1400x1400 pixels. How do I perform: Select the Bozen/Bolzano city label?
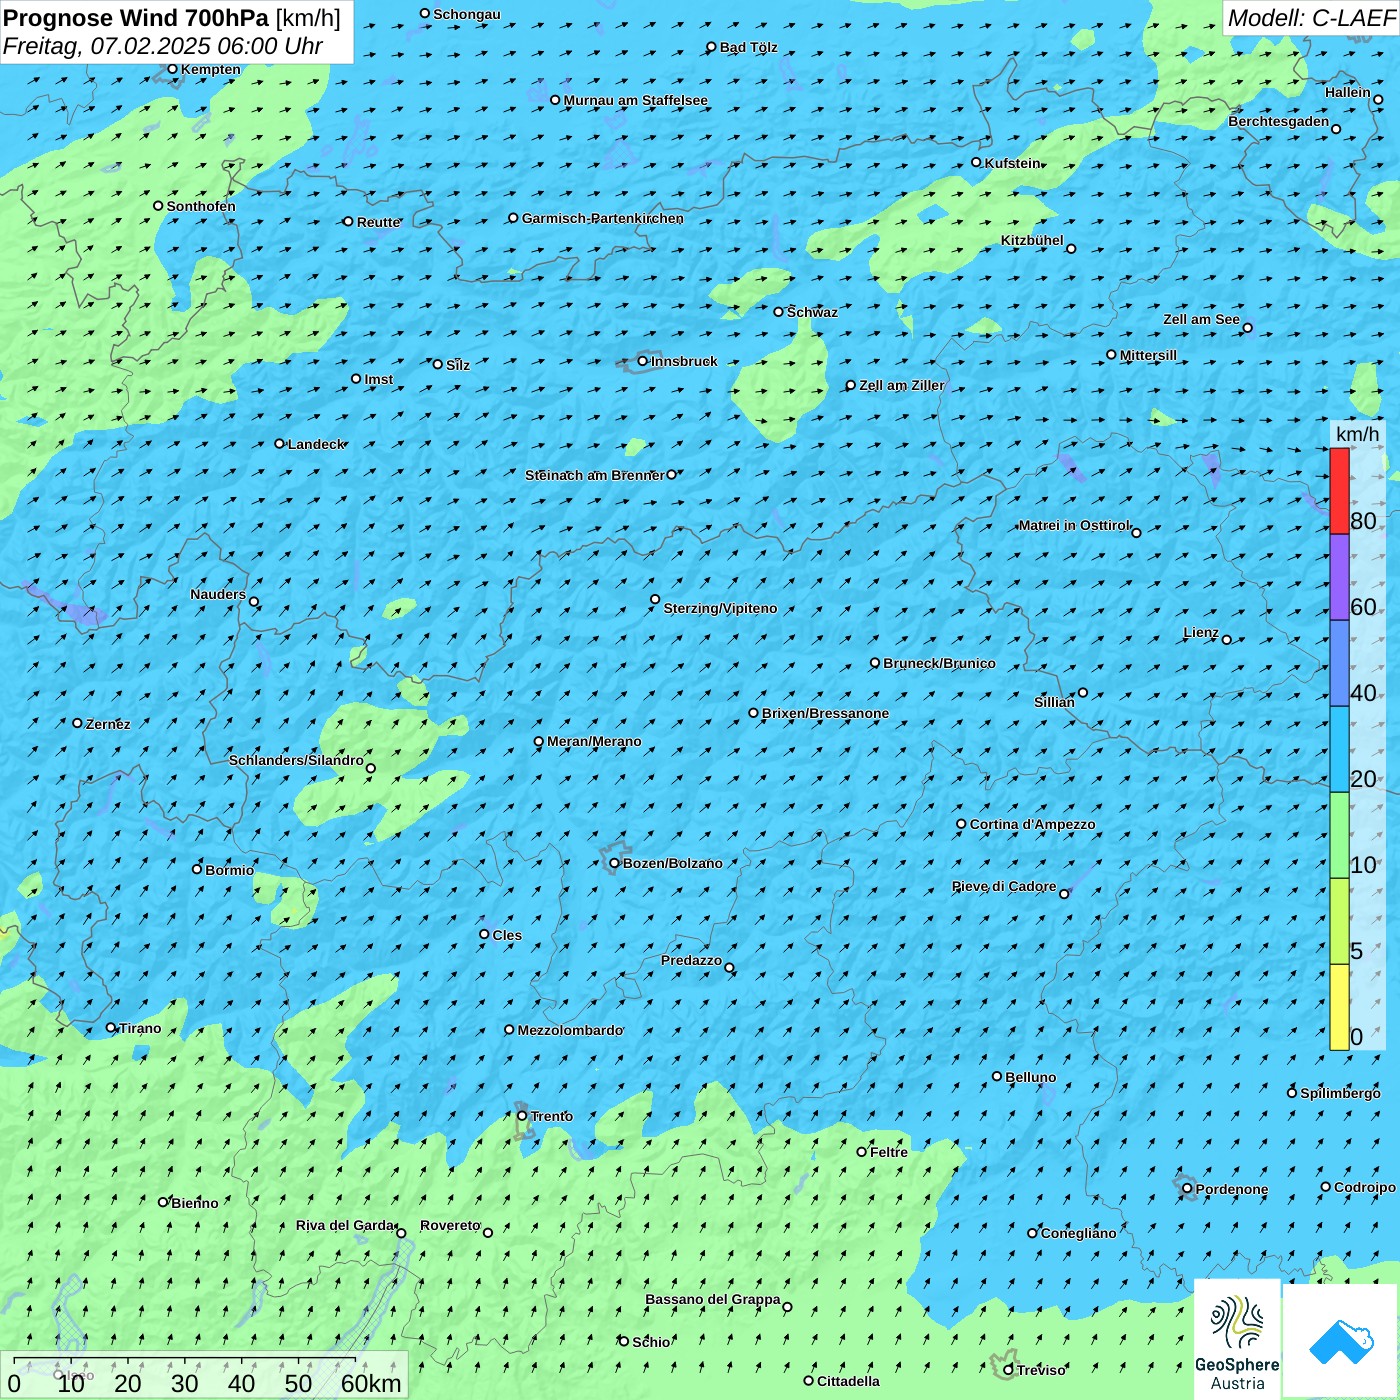tap(672, 863)
